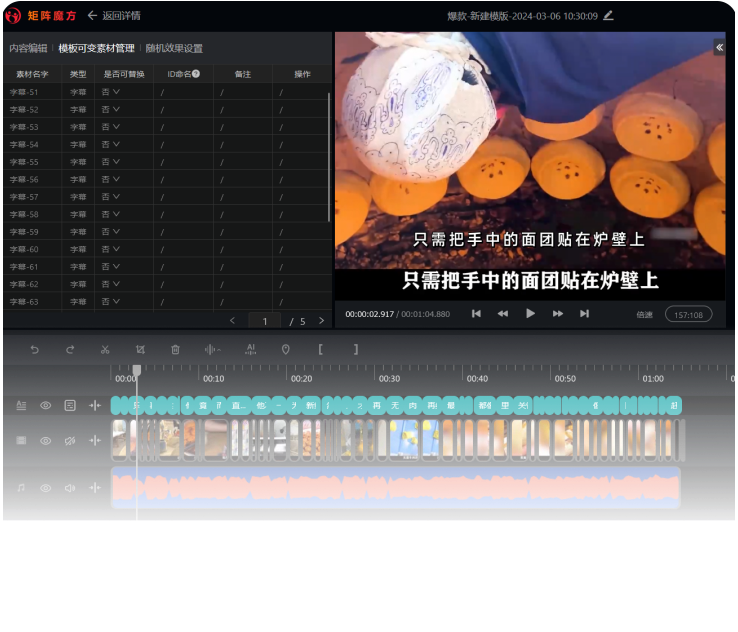
Task: Open replaceable dropdown for 字幕-61
Action: click(111, 266)
